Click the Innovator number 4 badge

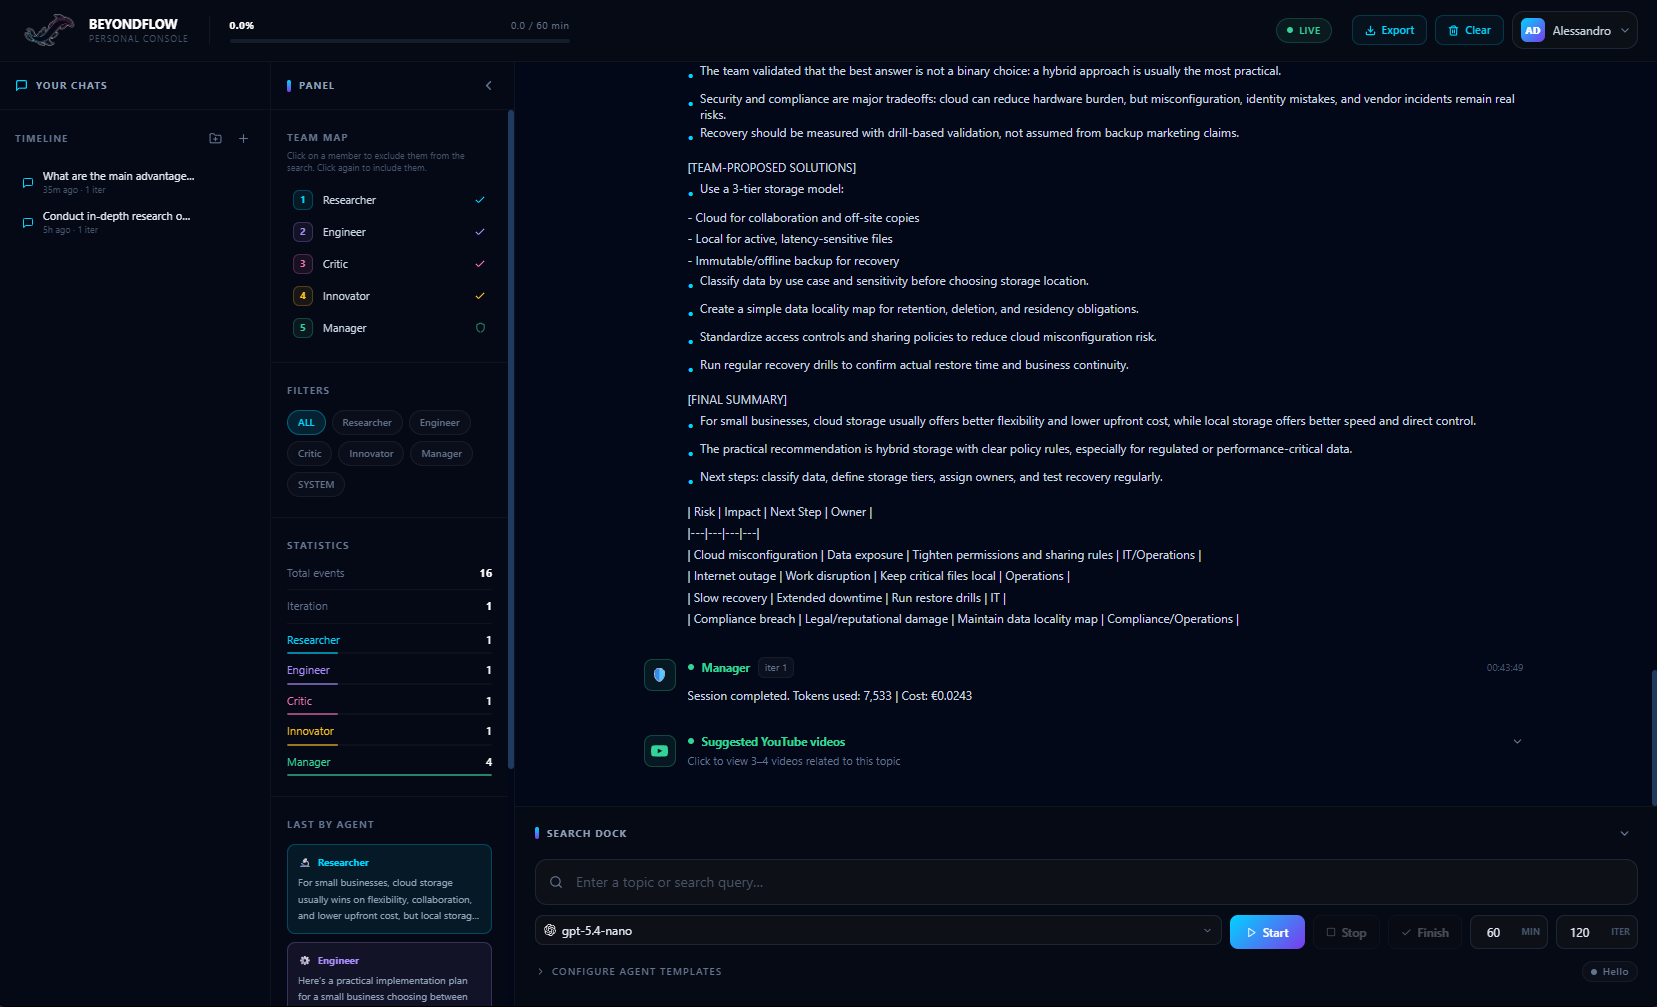coord(303,296)
